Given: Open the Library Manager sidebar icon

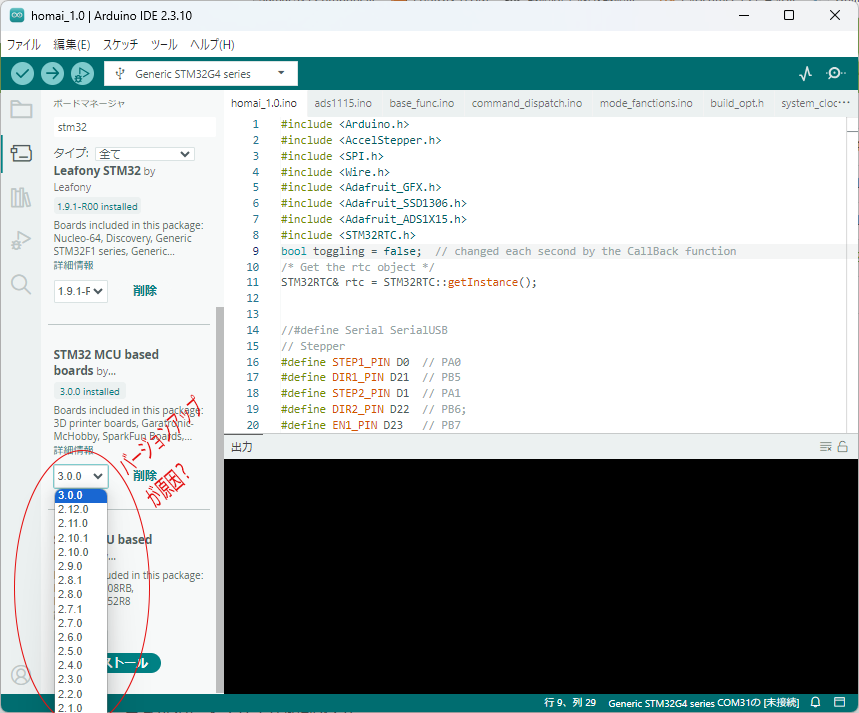Looking at the screenshot, I should click(x=21, y=197).
